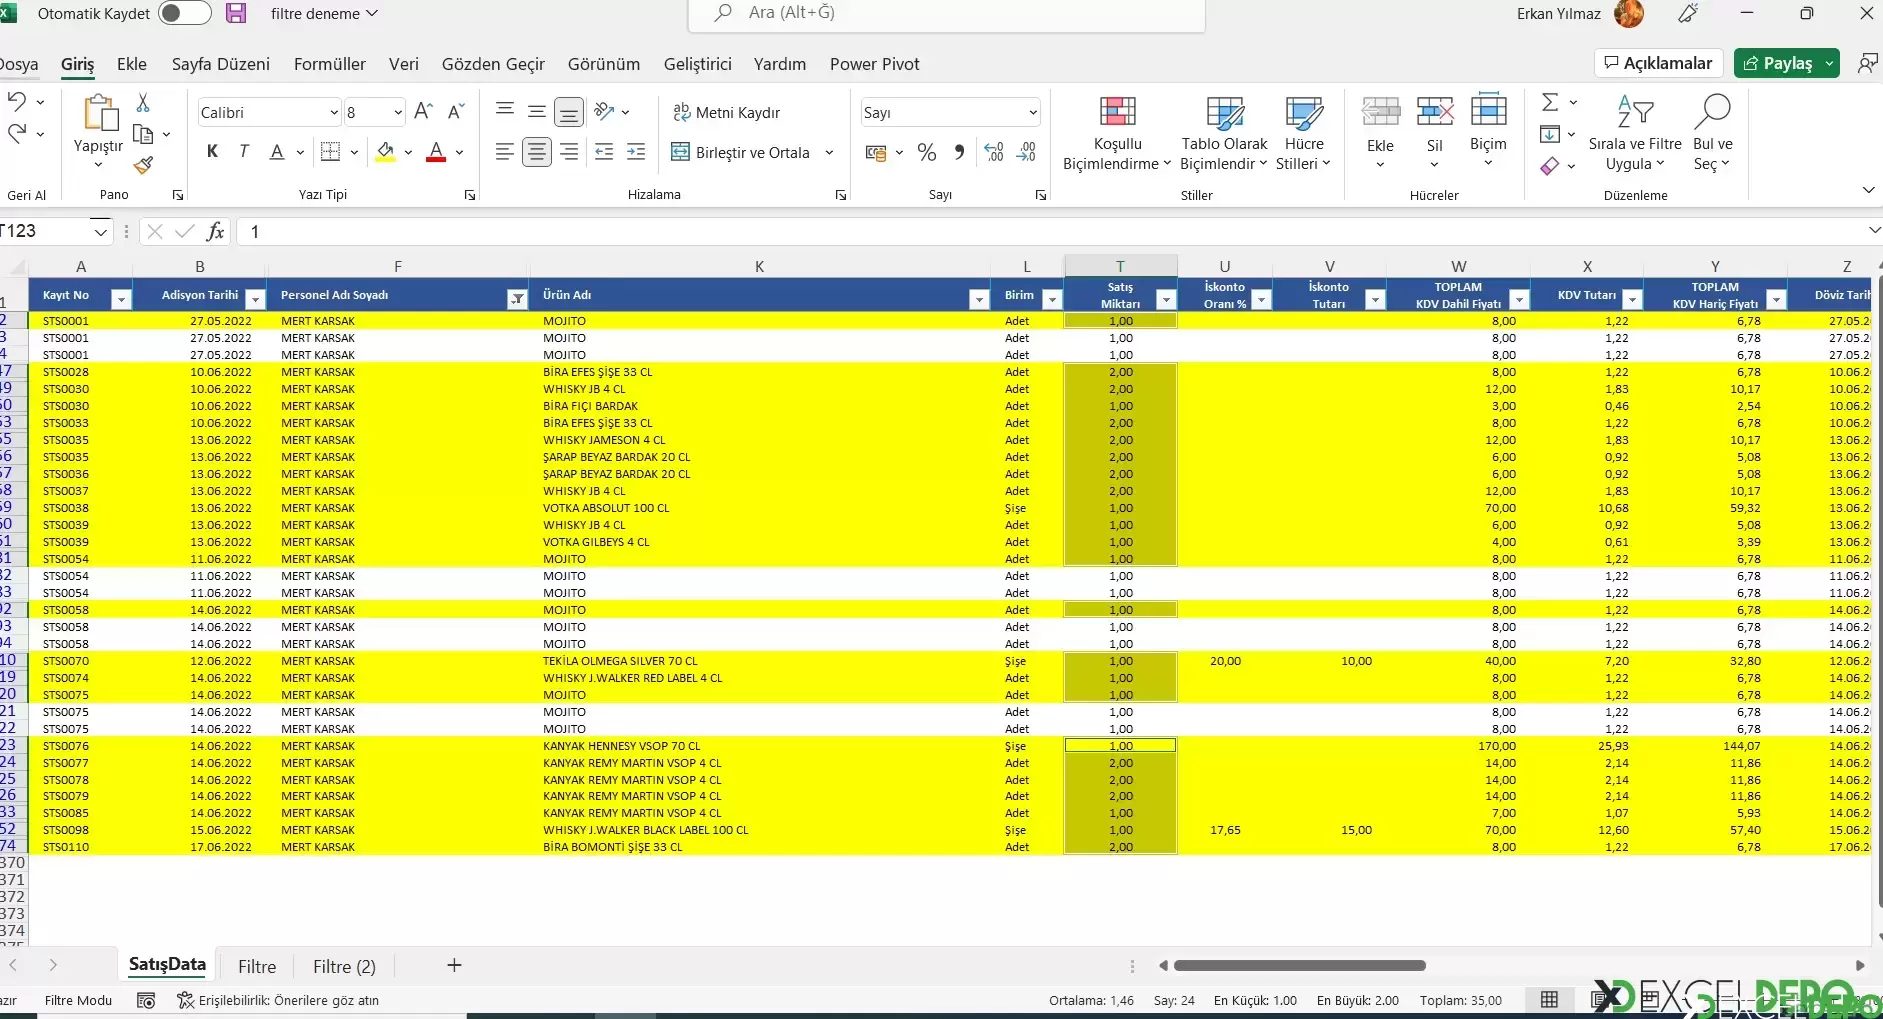Switch to the Filtre sheet tab
This screenshot has width=1883, height=1019.
(257, 966)
